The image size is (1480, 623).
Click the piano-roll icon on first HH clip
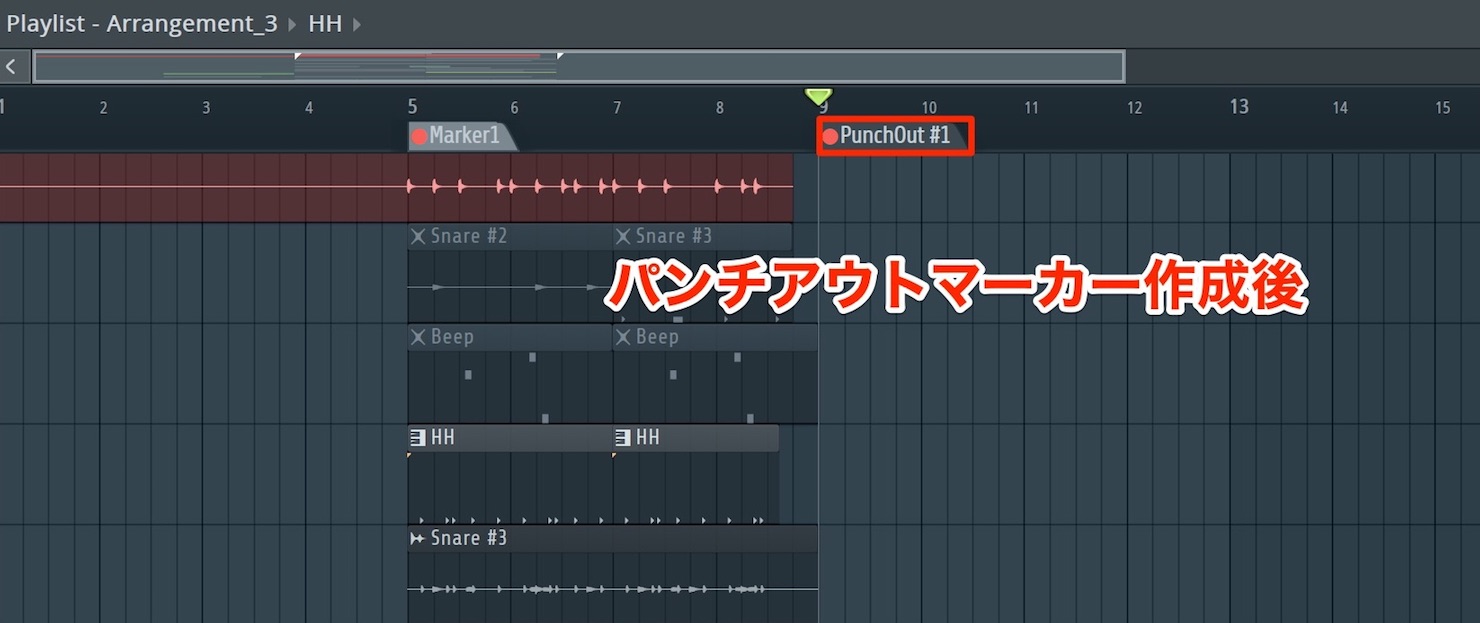tap(418, 437)
